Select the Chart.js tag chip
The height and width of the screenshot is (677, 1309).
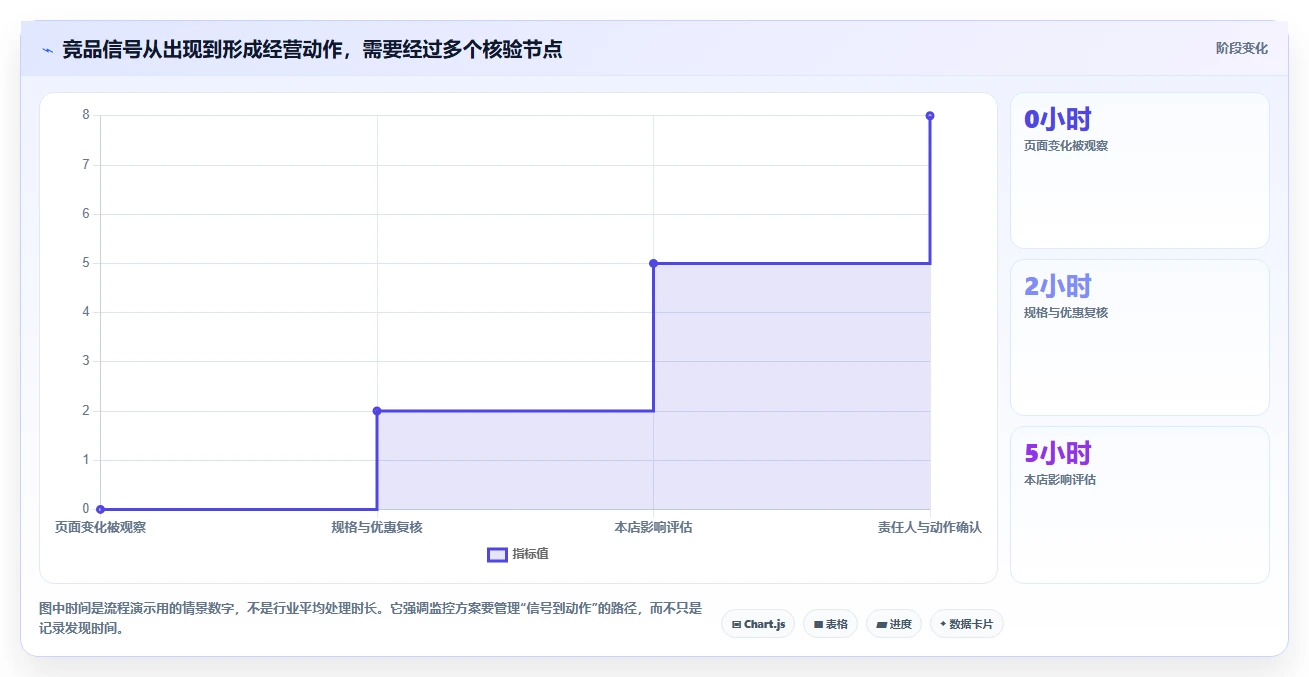tap(758, 624)
